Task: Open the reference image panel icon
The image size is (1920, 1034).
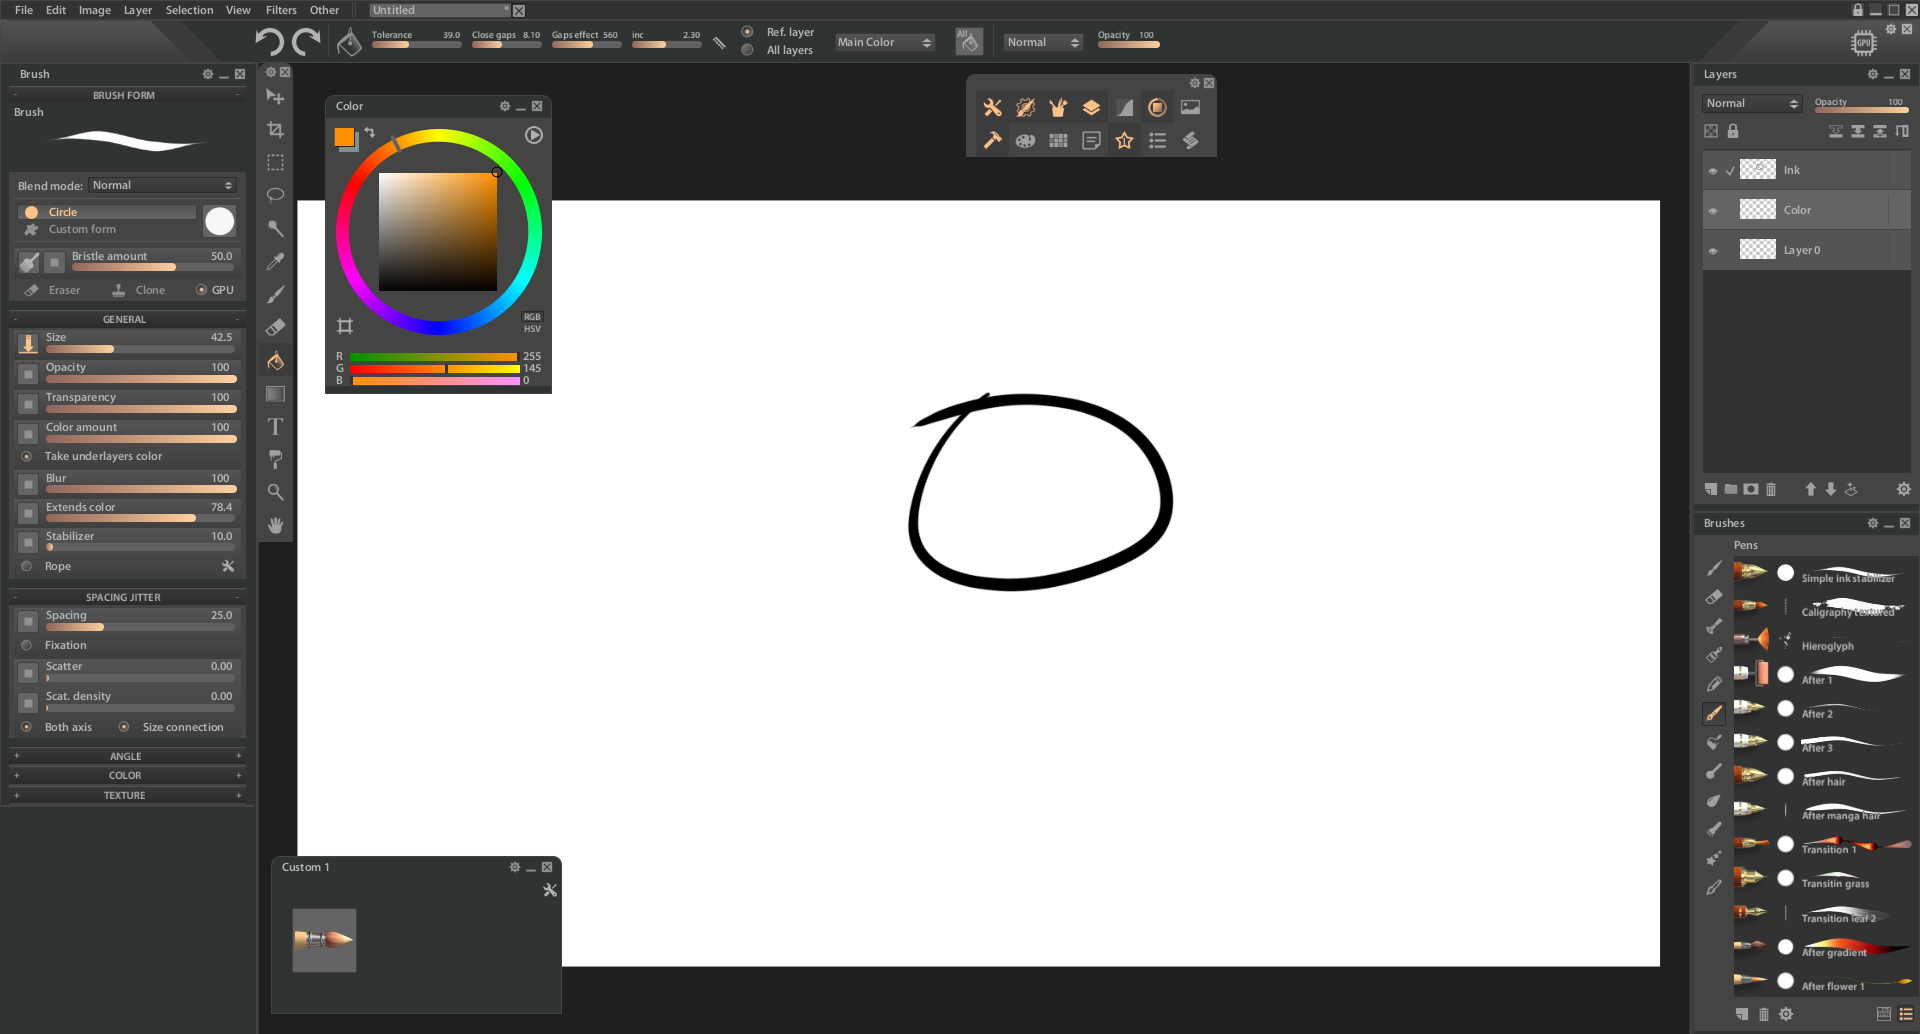Action: click(x=1190, y=108)
